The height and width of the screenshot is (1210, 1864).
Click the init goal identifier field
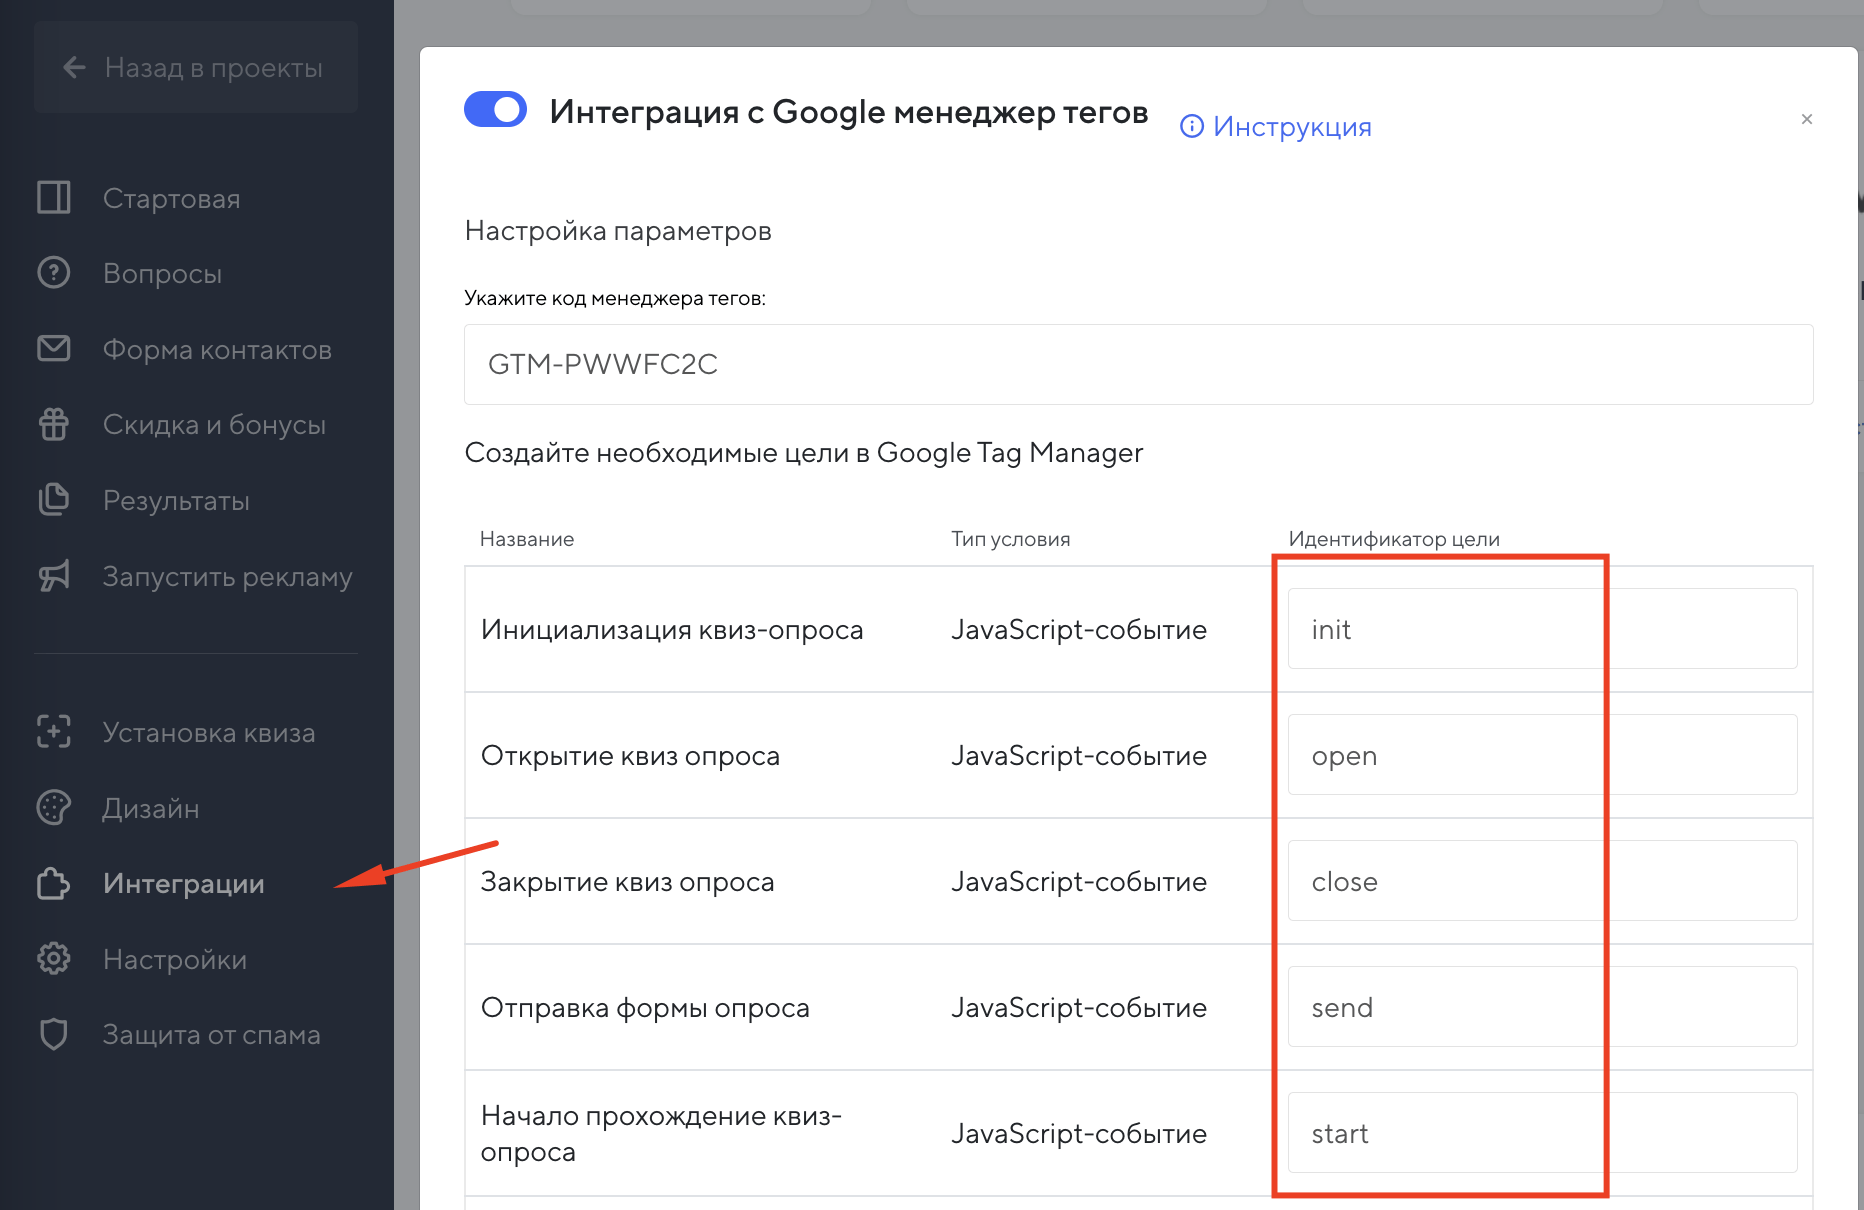click(1542, 629)
